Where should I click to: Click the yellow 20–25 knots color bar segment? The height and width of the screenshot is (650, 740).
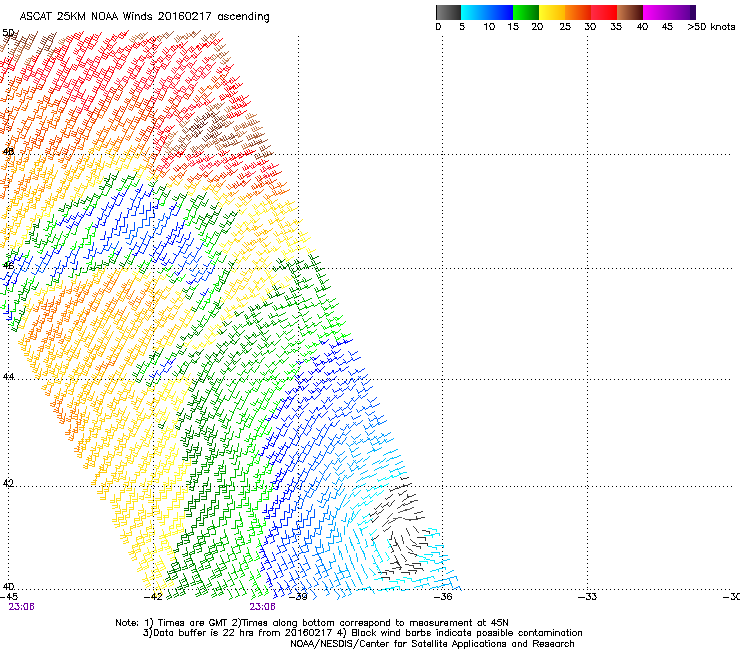pyautogui.click(x=552, y=12)
